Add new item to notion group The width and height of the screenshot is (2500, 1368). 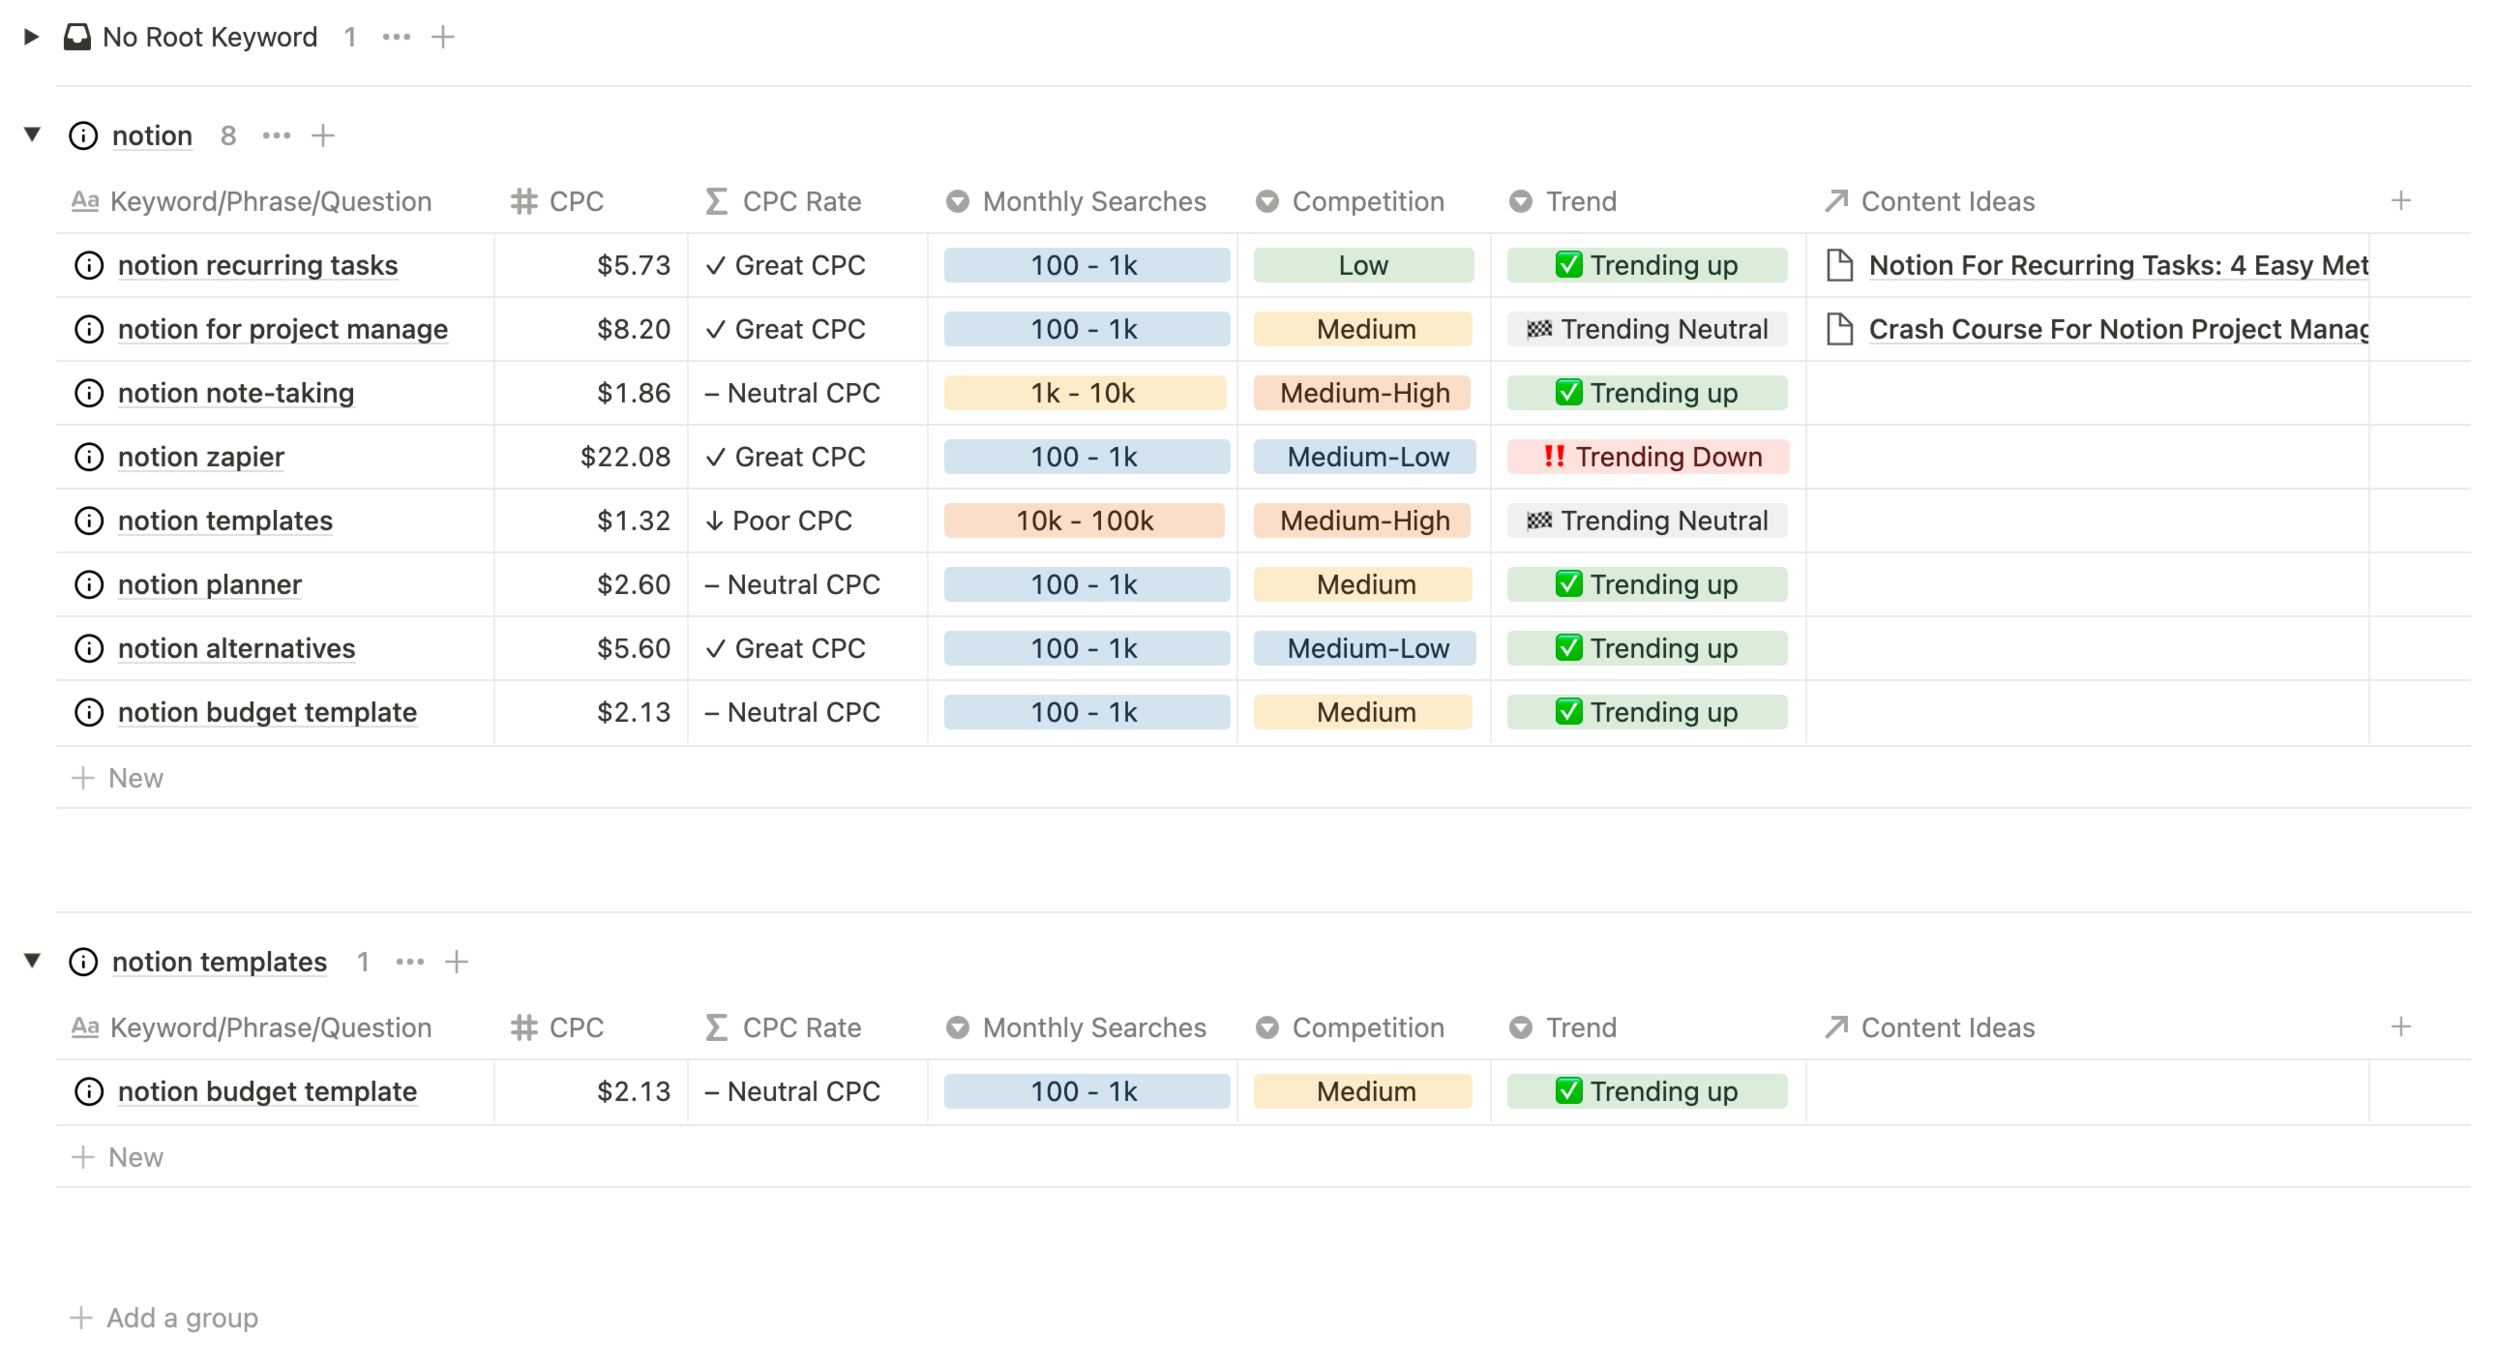[323, 135]
